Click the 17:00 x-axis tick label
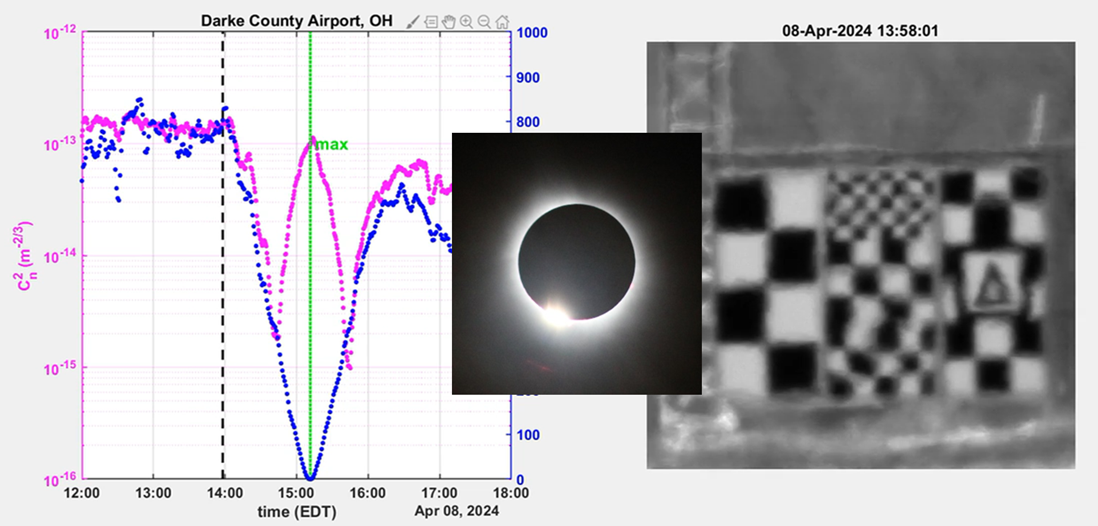1098x526 pixels. click(439, 493)
